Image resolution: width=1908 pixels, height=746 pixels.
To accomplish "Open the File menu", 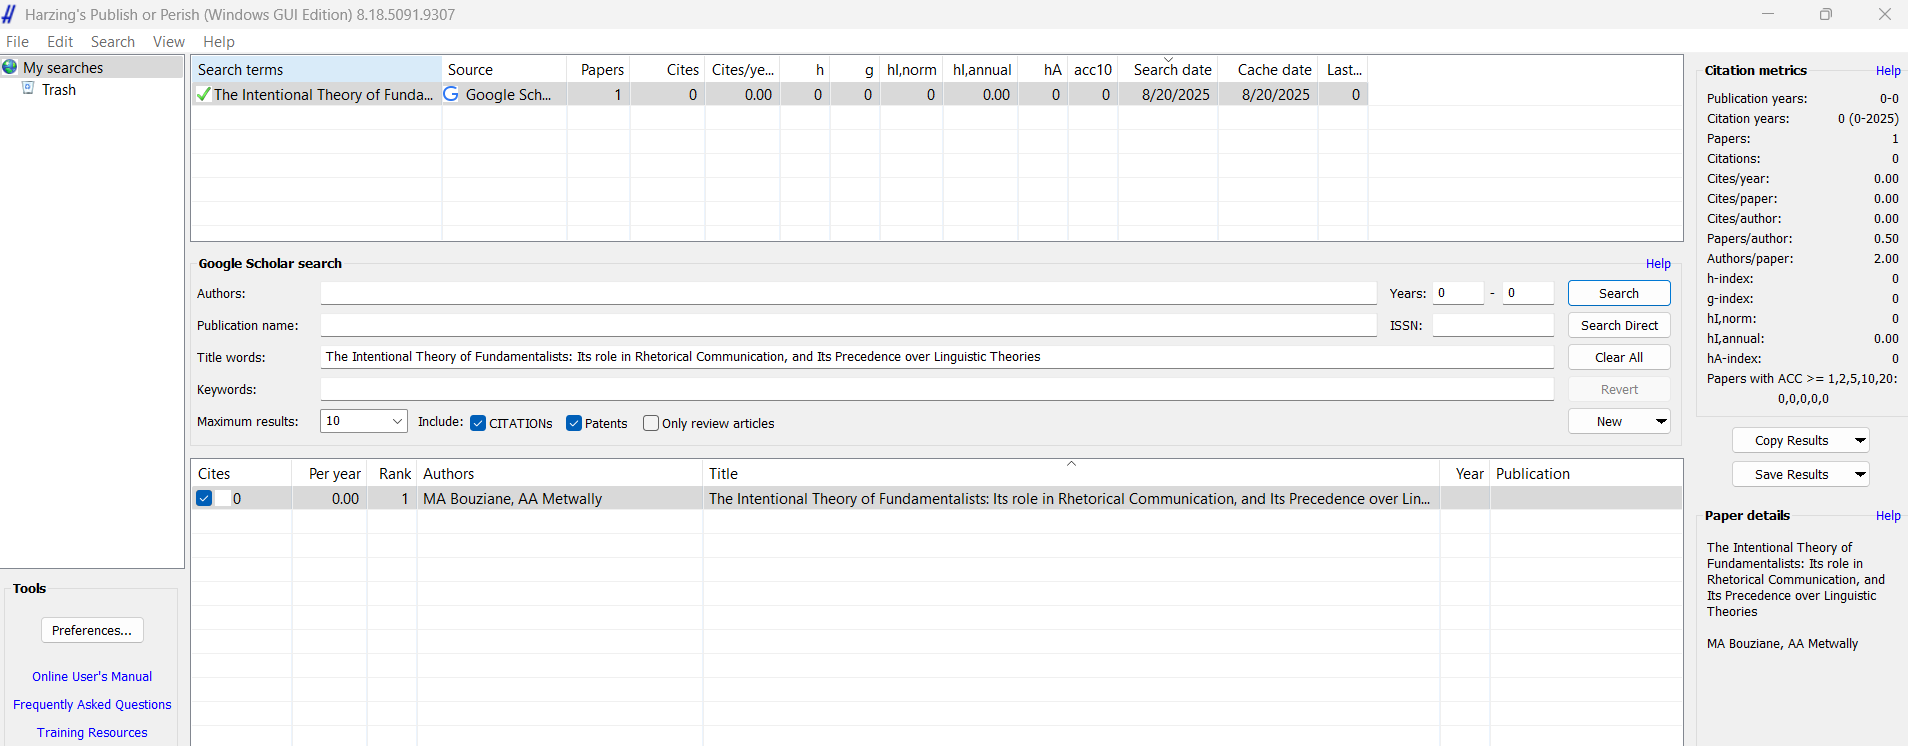I will 17,42.
